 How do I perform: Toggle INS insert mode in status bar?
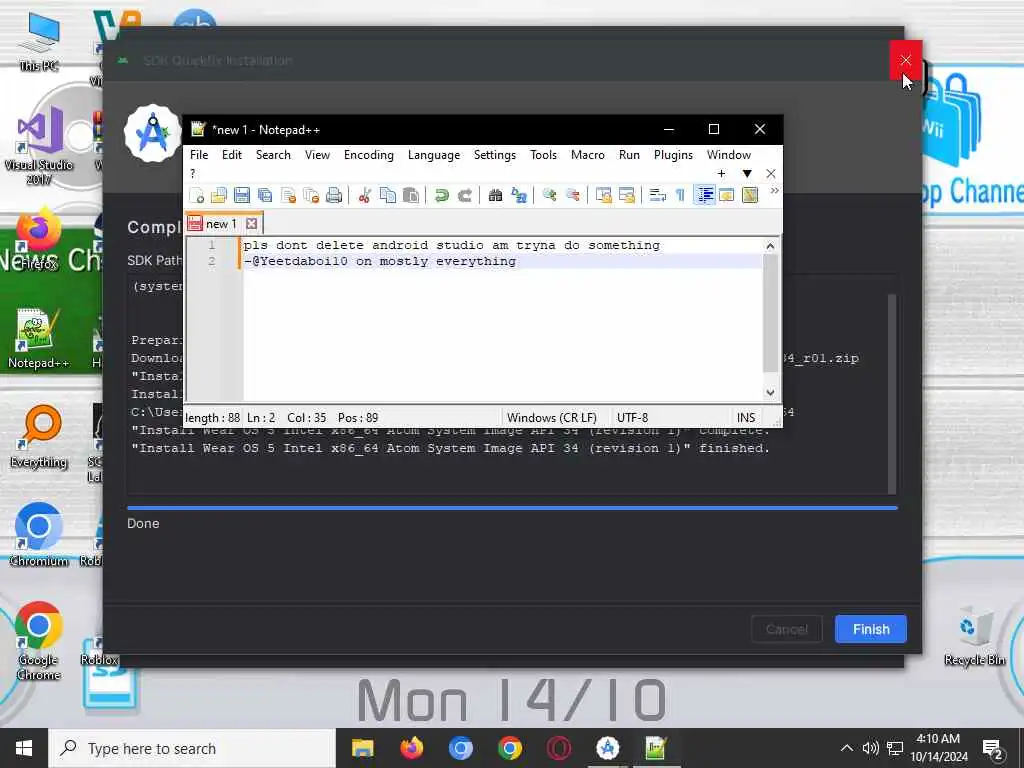pyautogui.click(x=746, y=418)
